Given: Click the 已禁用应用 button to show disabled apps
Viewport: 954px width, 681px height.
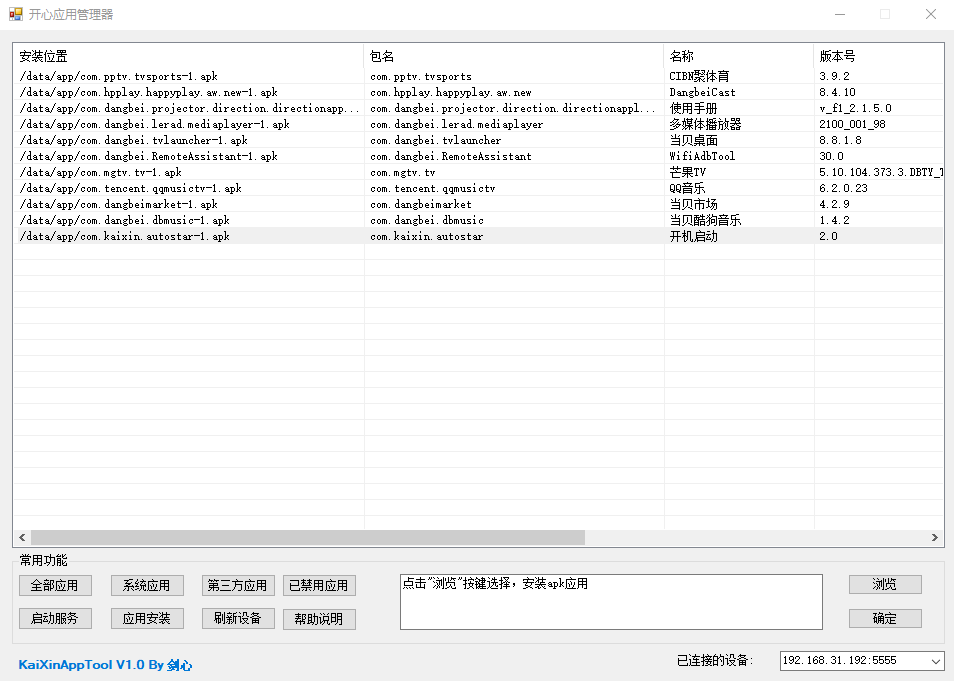Looking at the screenshot, I should (319, 585).
